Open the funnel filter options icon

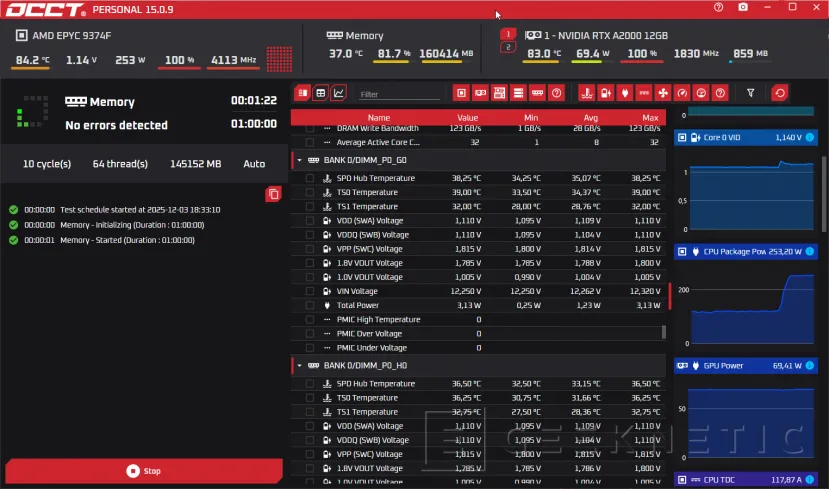[751, 93]
